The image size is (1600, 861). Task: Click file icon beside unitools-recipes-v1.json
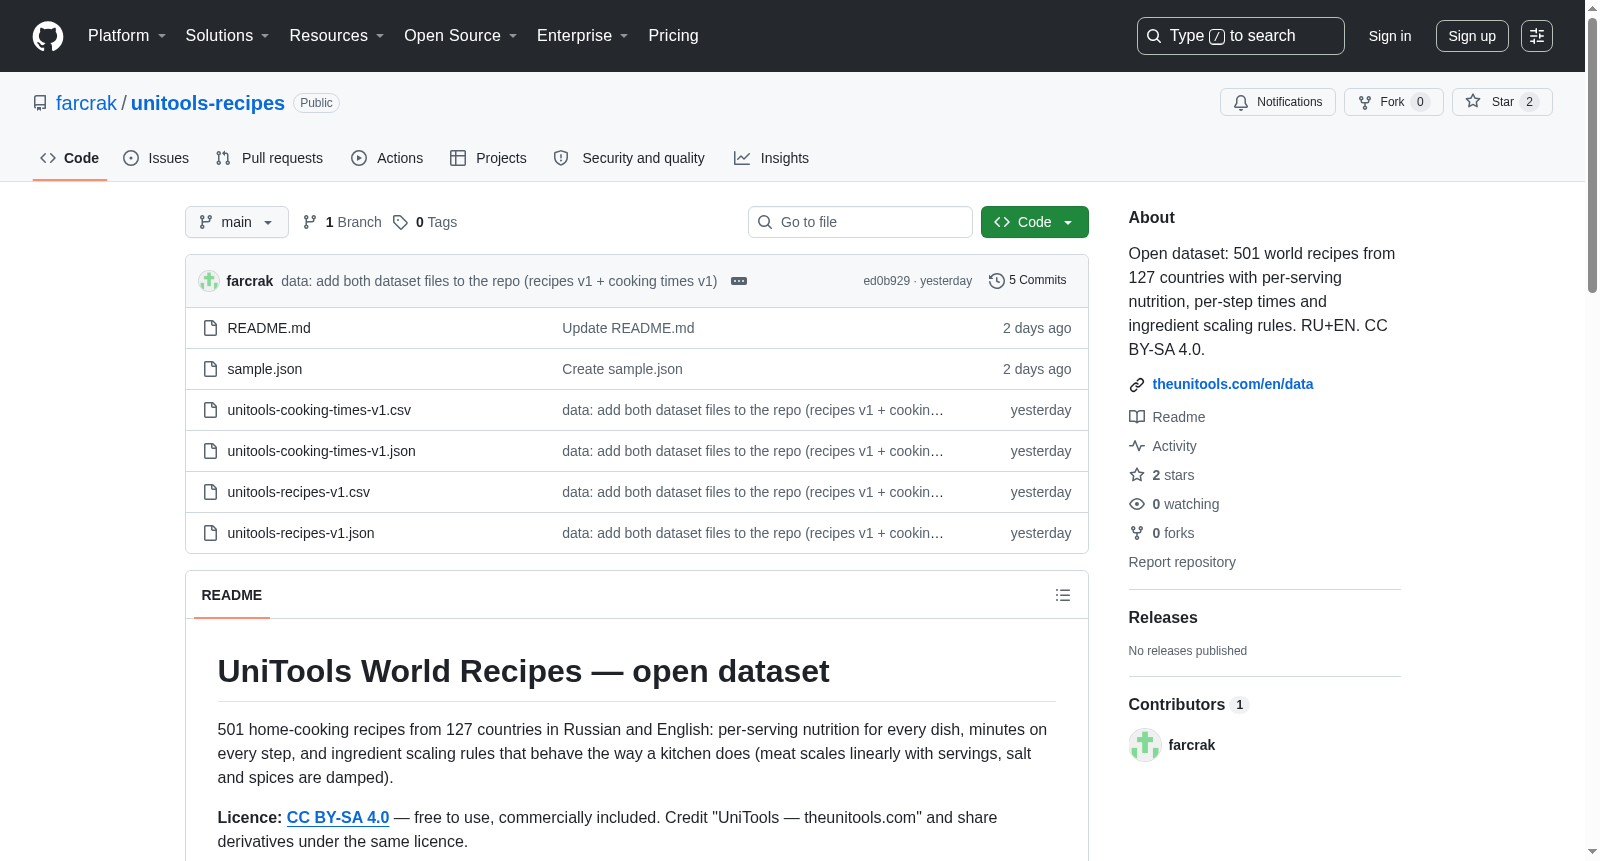pos(210,533)
